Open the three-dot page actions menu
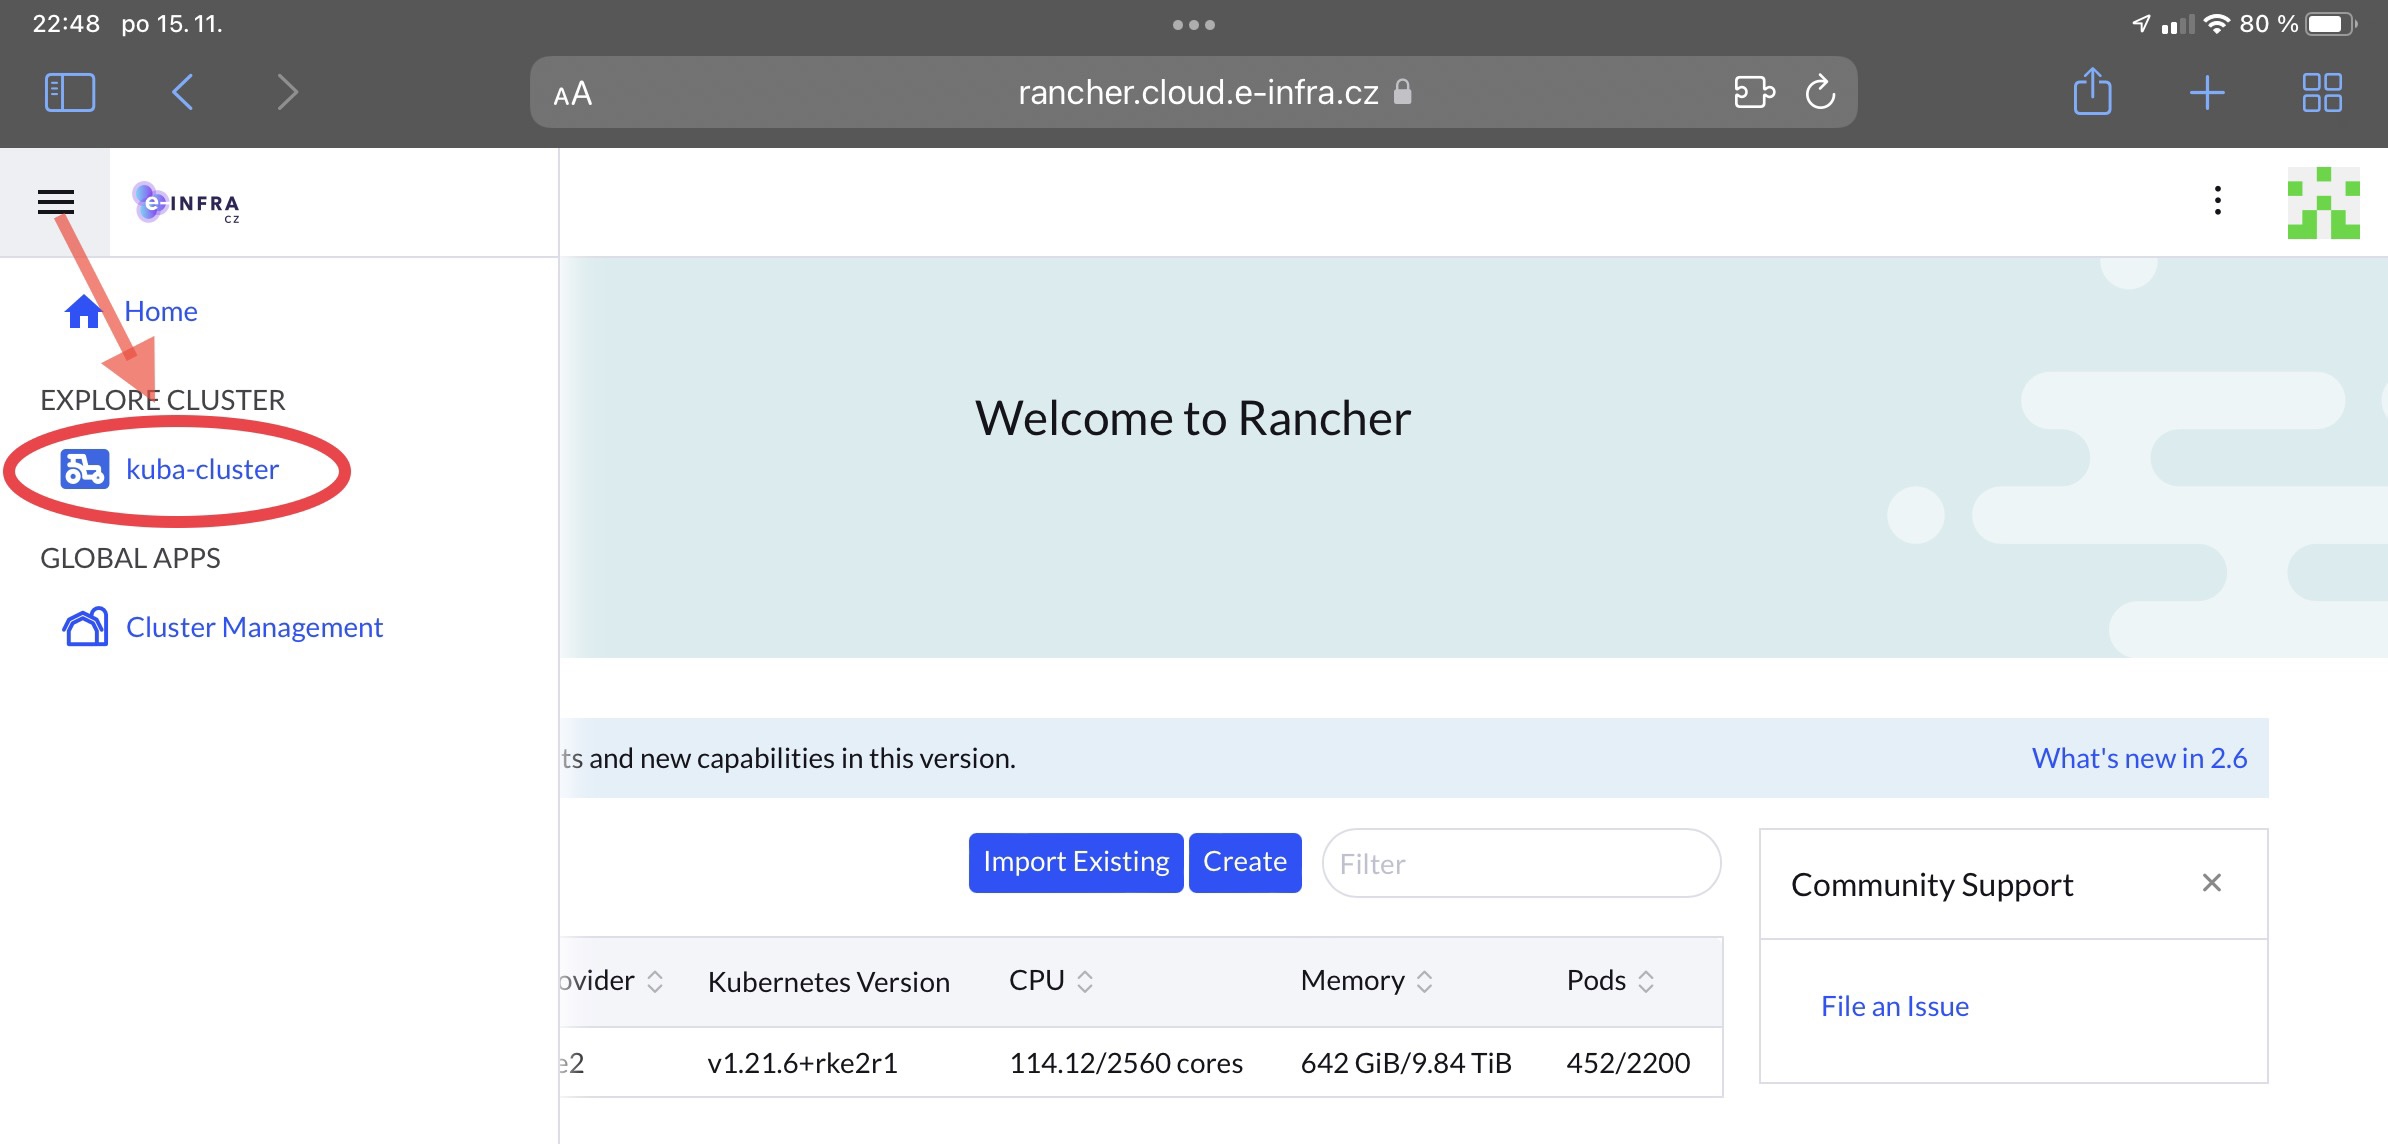This screenshot has height=1144, width=2388. (x=2217, y=201)
